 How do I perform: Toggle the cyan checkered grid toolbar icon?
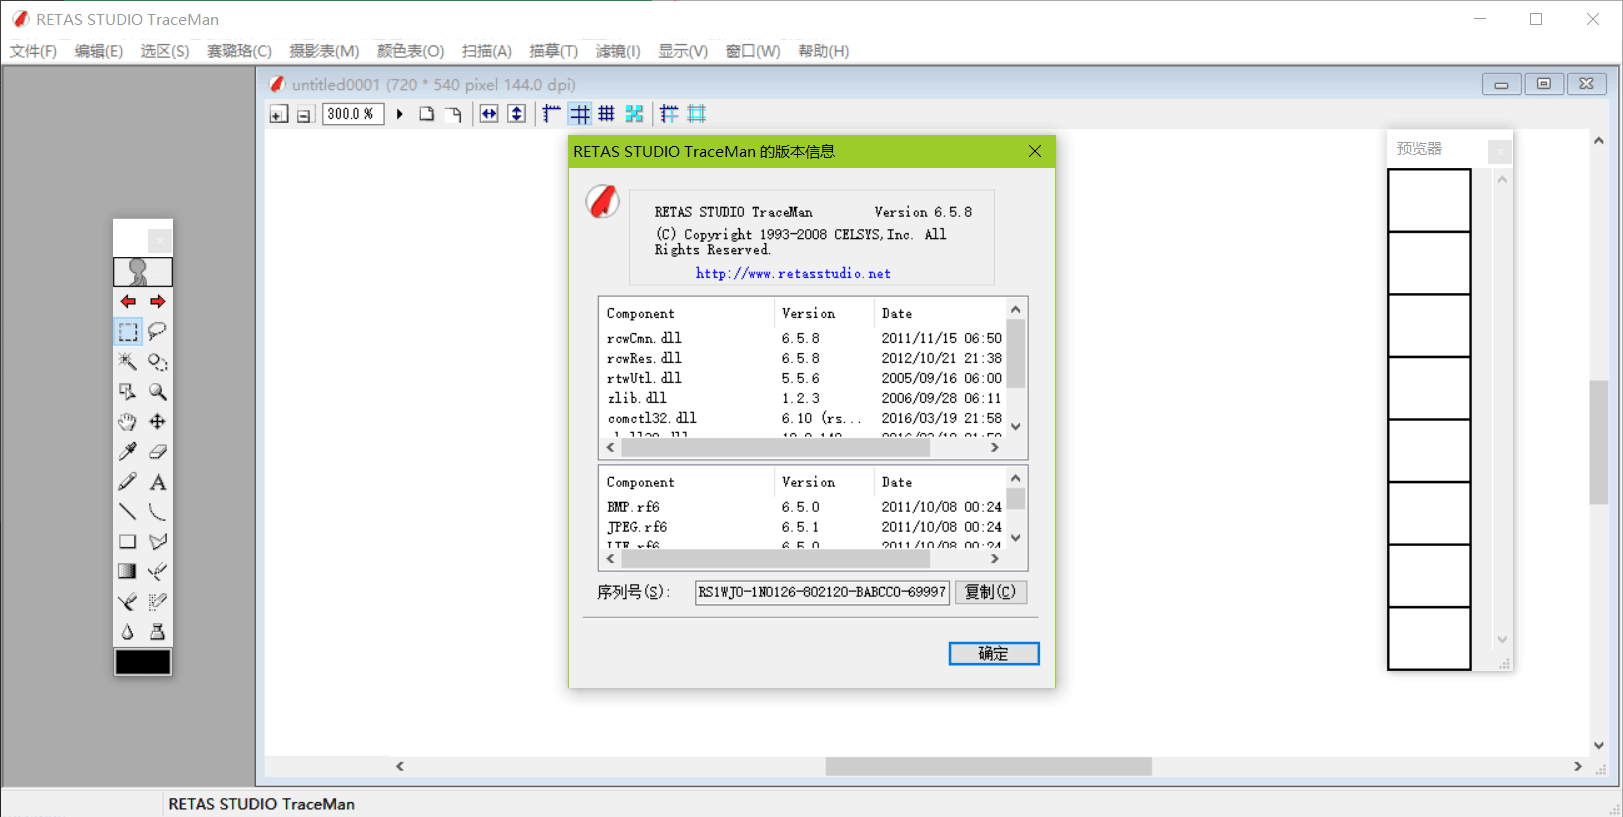(634, 114)
